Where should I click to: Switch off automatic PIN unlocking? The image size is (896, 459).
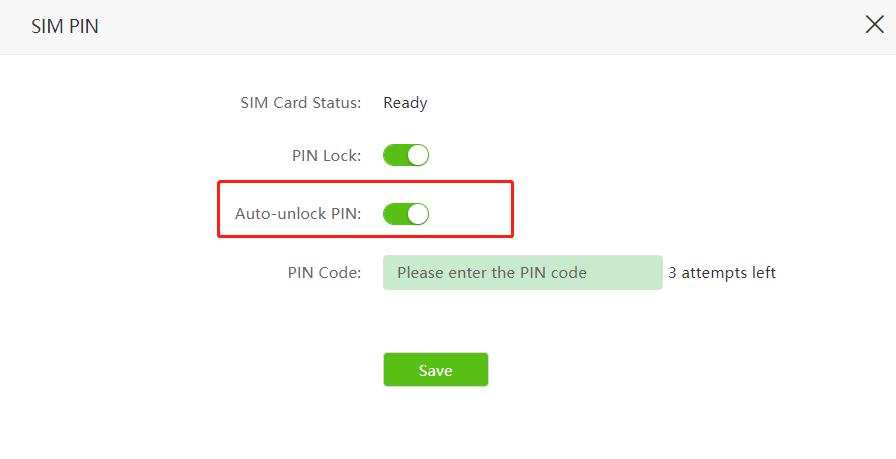point(406,213)
